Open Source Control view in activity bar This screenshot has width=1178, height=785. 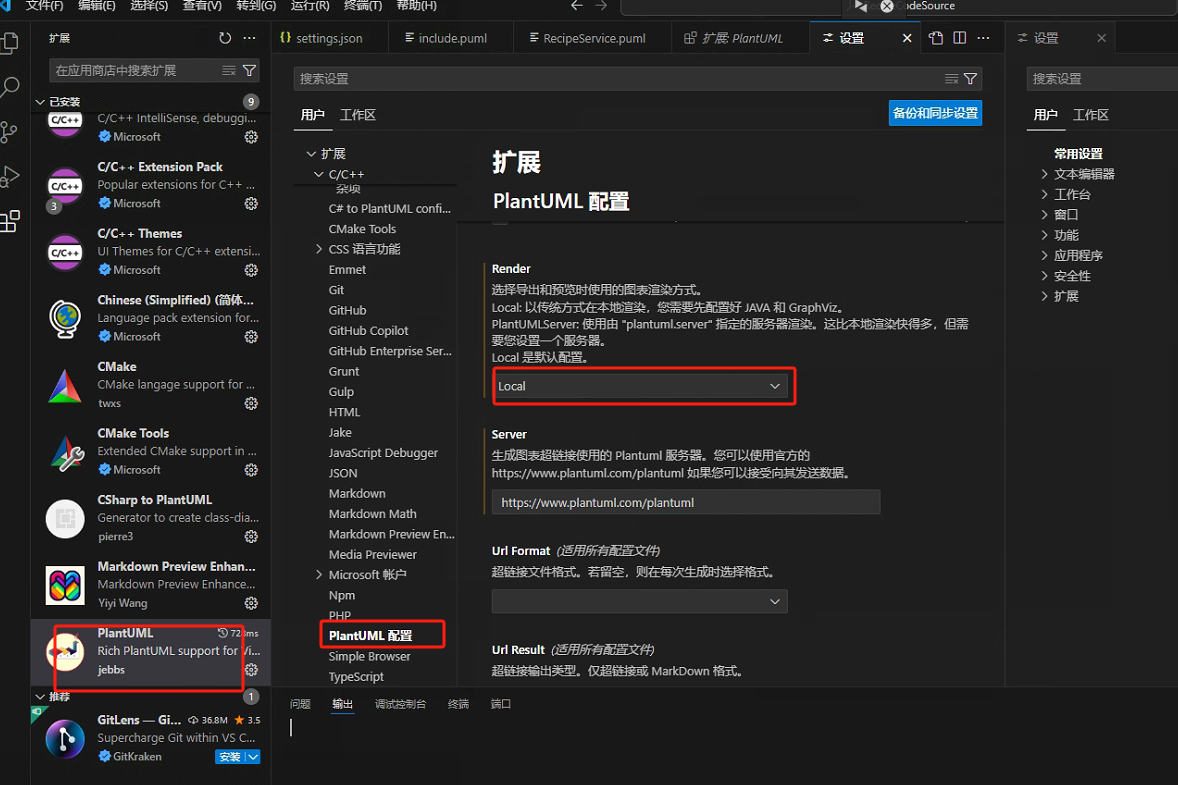point(9,132)
